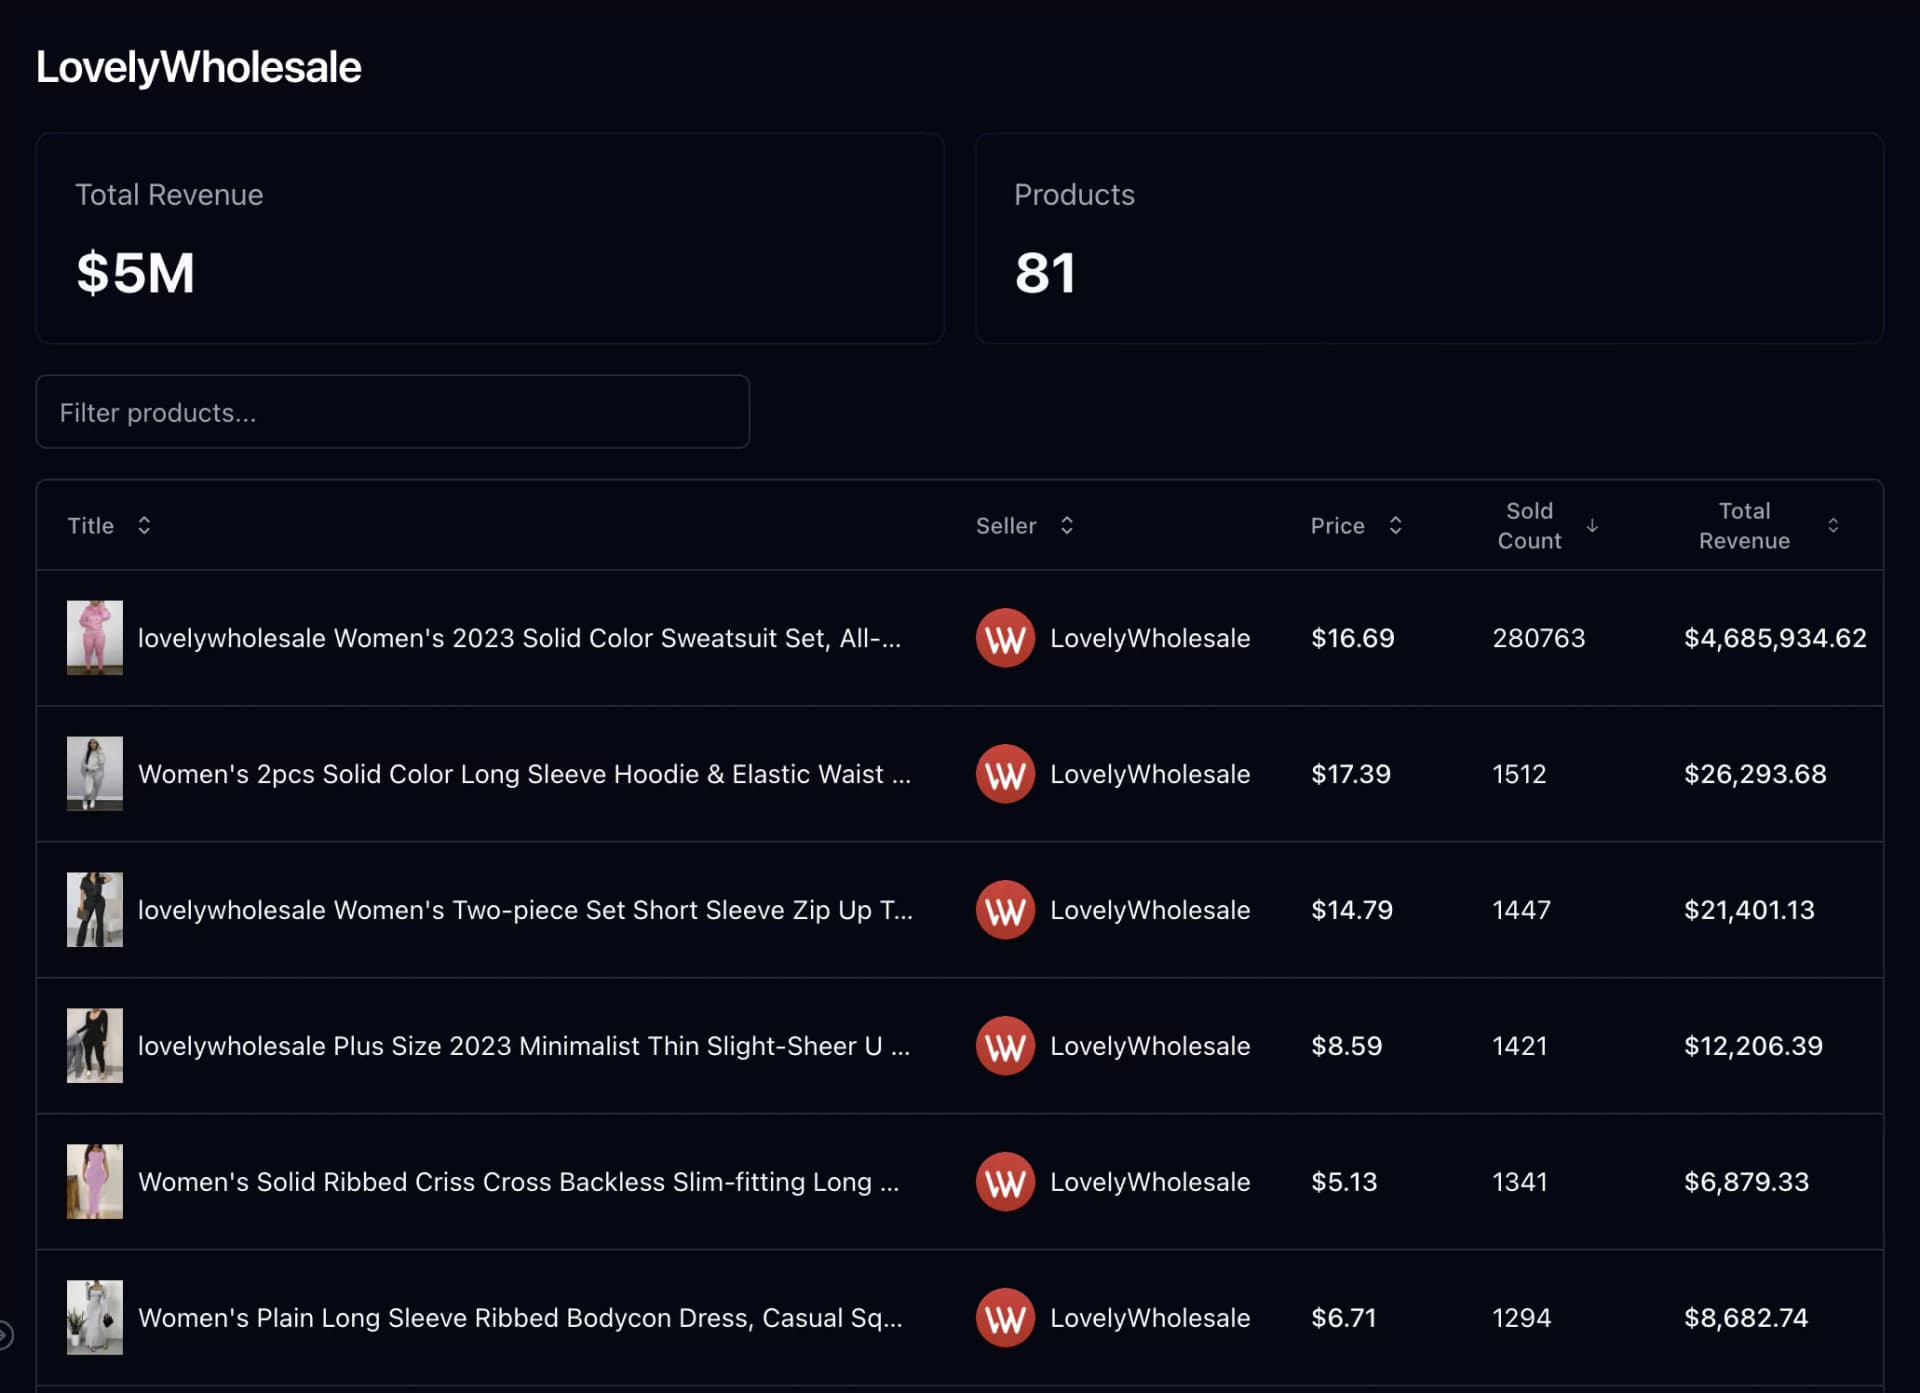Image resolution: width=1920 pixels, height=1393 pixels.
Task: Click the Total Revenue $5M summary card
Action: click(490, 238)
